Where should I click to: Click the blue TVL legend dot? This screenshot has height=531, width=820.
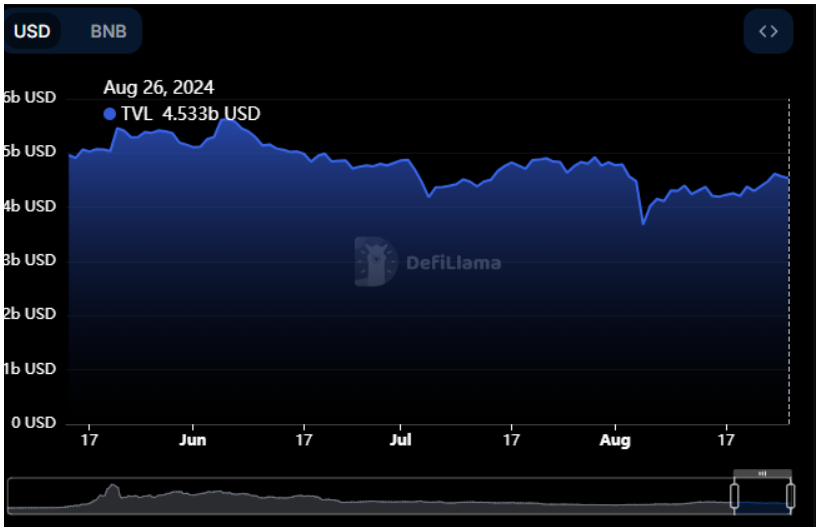point(109,114)
